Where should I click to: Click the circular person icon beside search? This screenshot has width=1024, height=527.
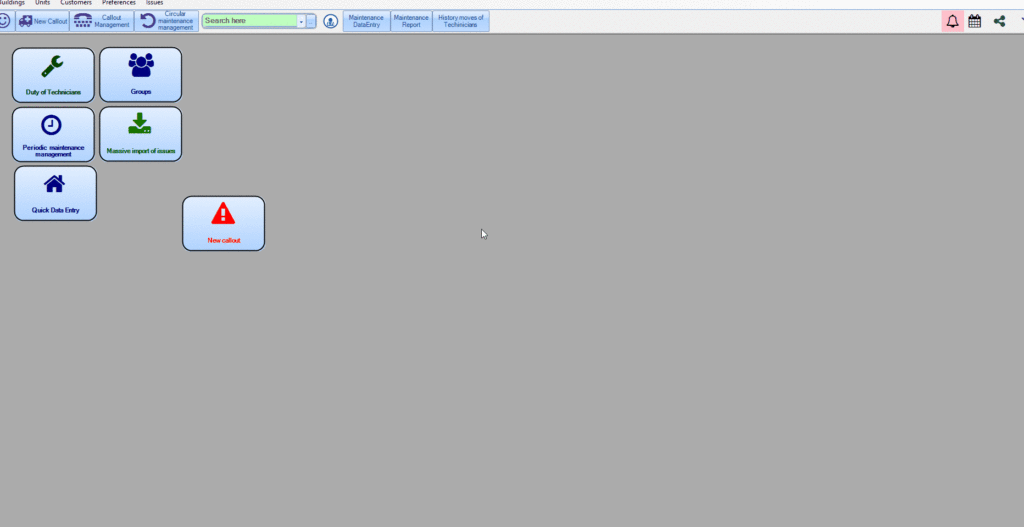pyautogui.click(x=330, y=21)
